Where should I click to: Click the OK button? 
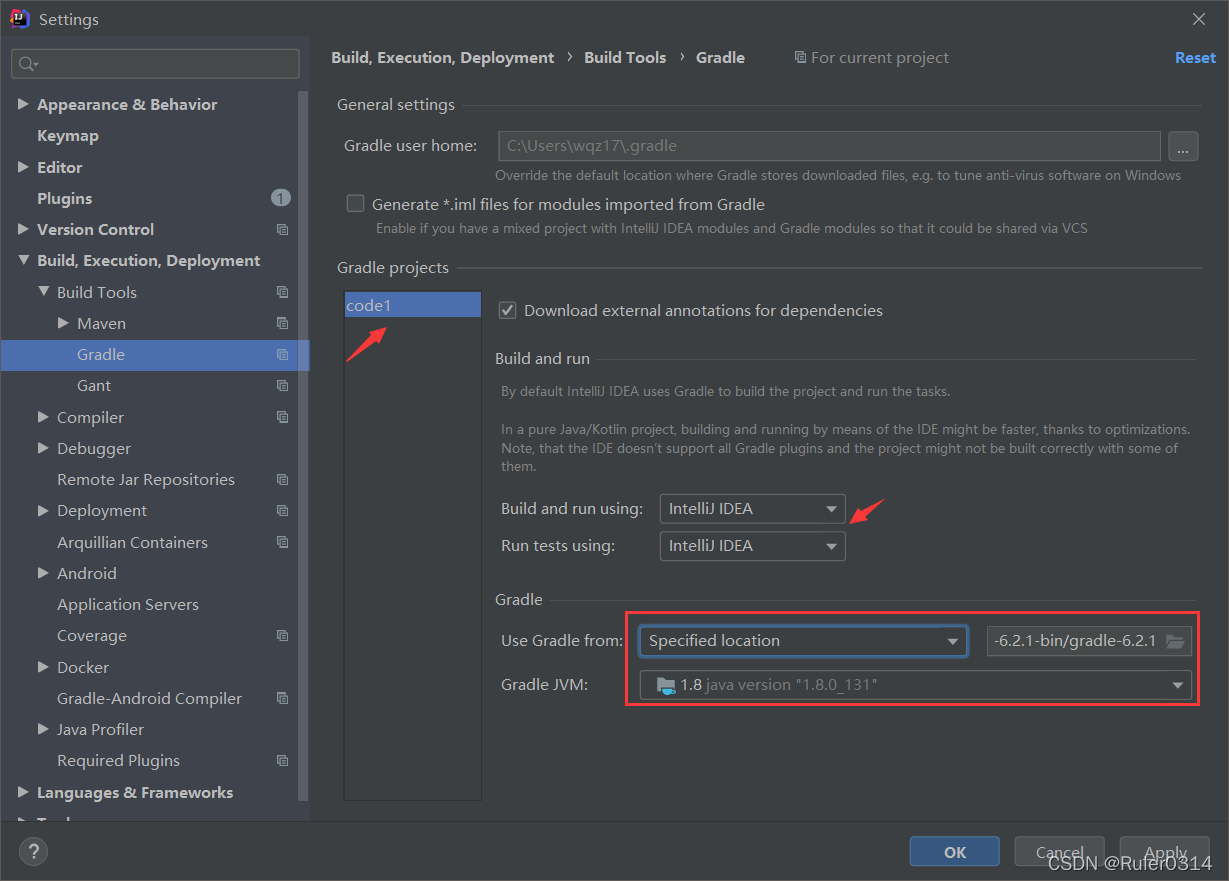pos(955,852)
